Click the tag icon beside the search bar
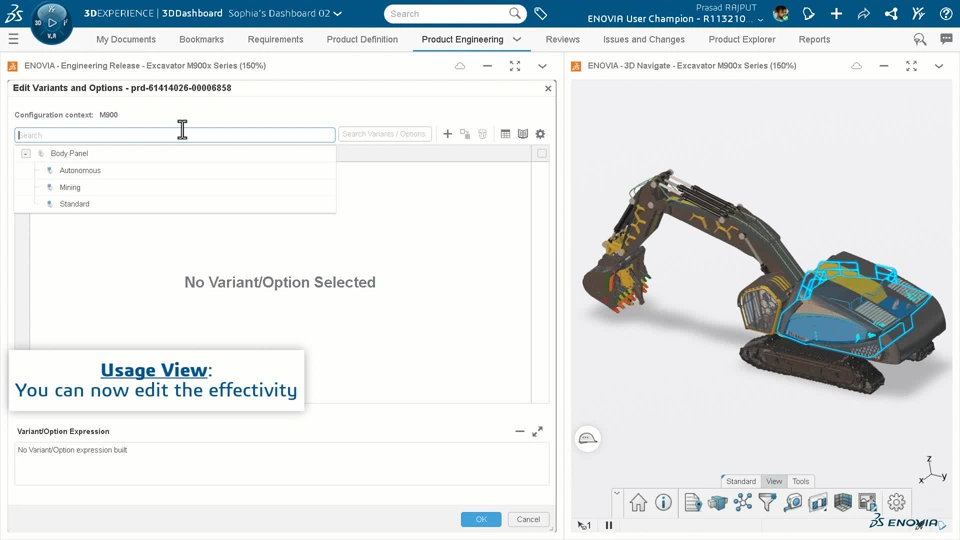960x540 pixels. click(541, 13)
